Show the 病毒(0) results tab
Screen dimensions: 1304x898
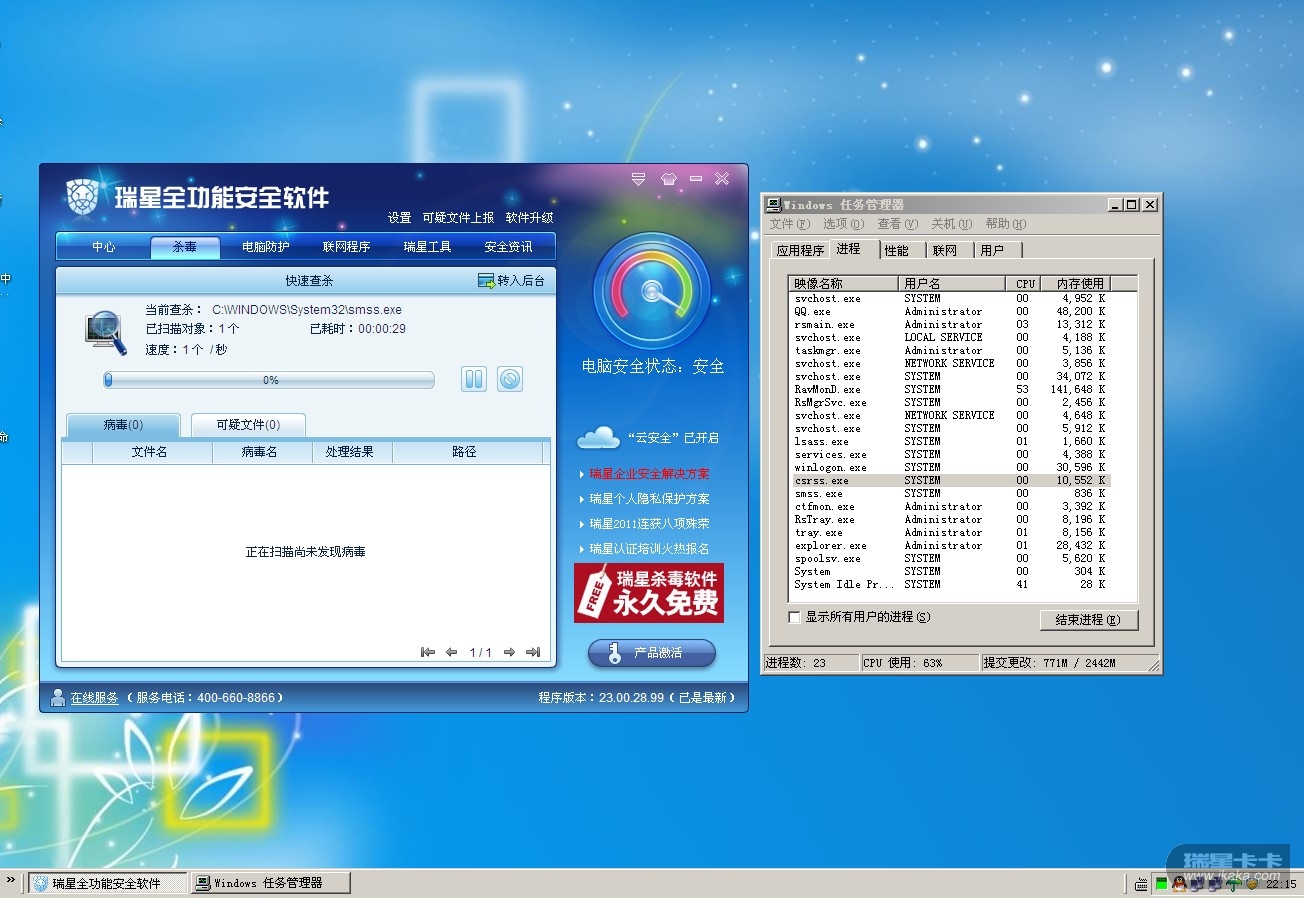coord(123,425)
